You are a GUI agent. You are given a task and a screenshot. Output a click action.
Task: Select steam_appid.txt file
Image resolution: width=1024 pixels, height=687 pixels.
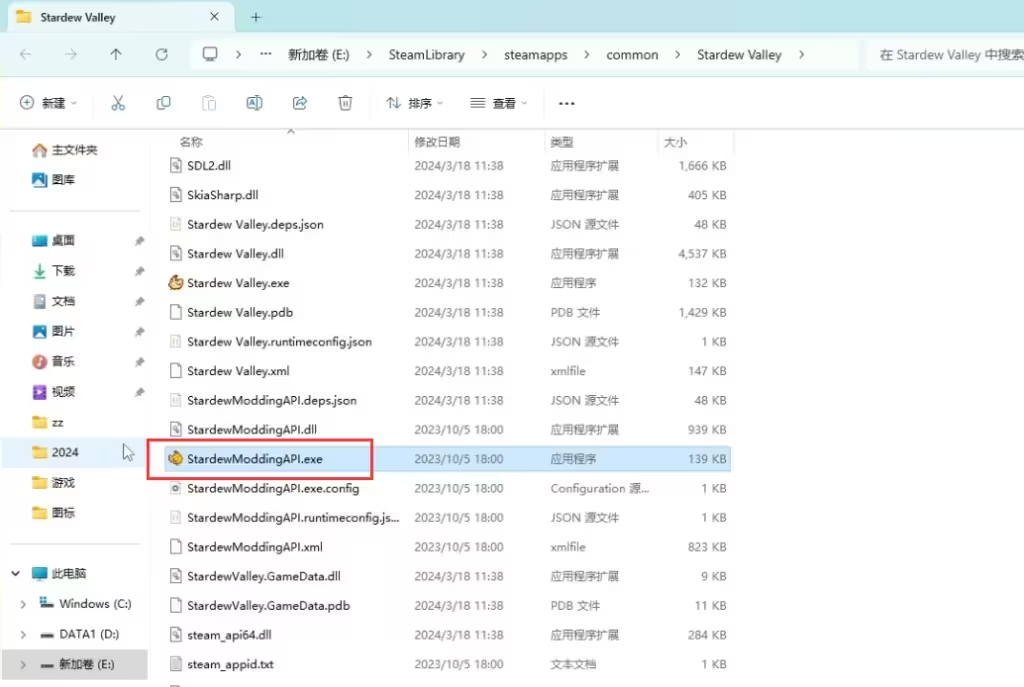pyautogui.click(x=230, y=665)
